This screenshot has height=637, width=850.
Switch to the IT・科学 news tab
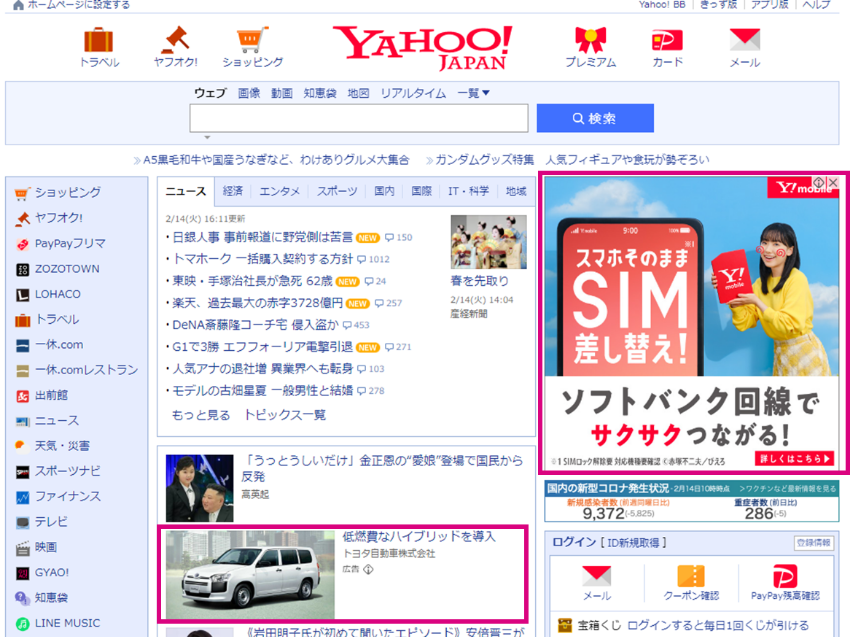[x=468, y=191]
